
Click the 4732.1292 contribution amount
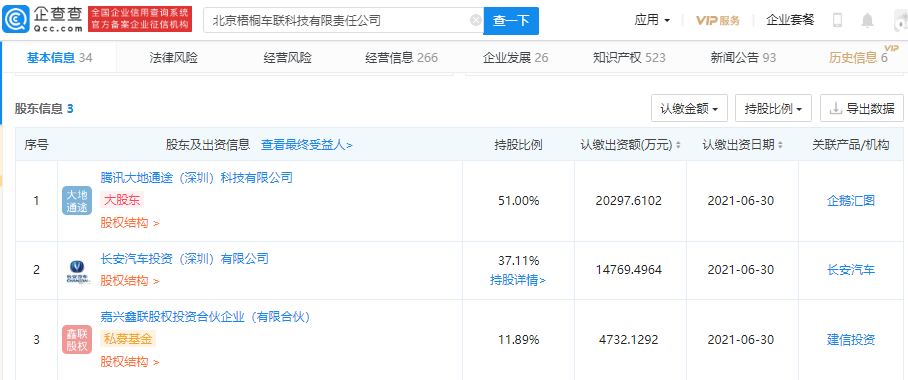[628, 340]
